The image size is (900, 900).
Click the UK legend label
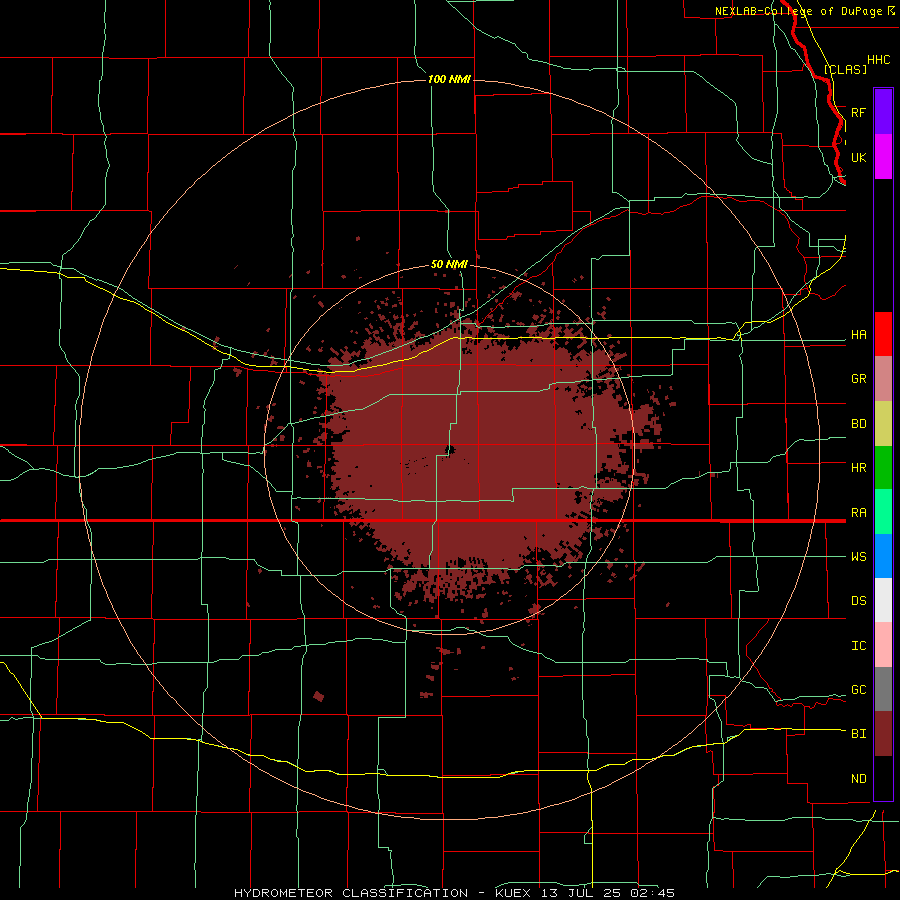coord(858,157)
